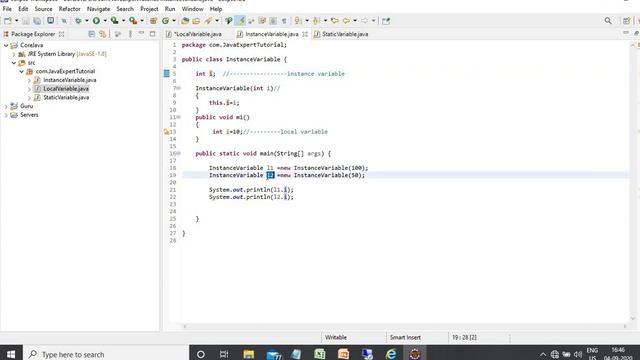
Task: Click the magnifier Quick Access search icon
Action: [x=608, y=21]
